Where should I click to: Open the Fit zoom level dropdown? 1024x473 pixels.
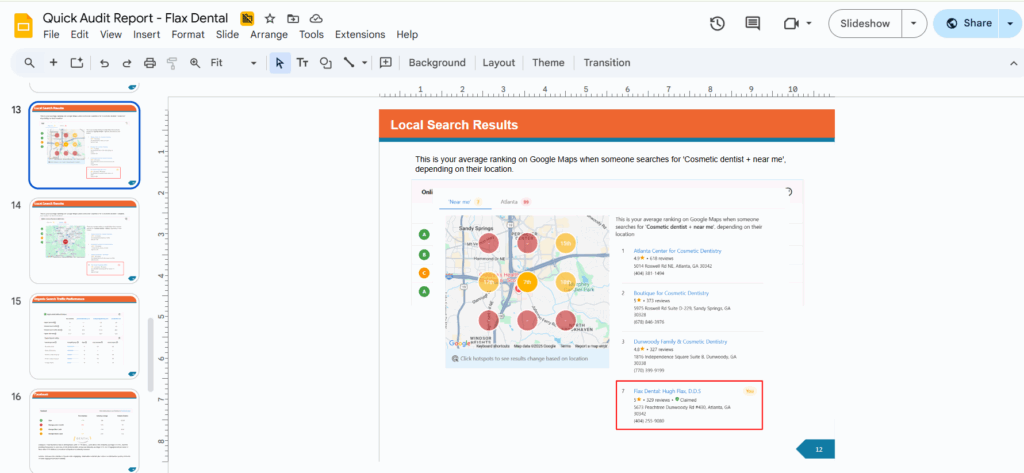pyautogui.click(x=234, y=63)
